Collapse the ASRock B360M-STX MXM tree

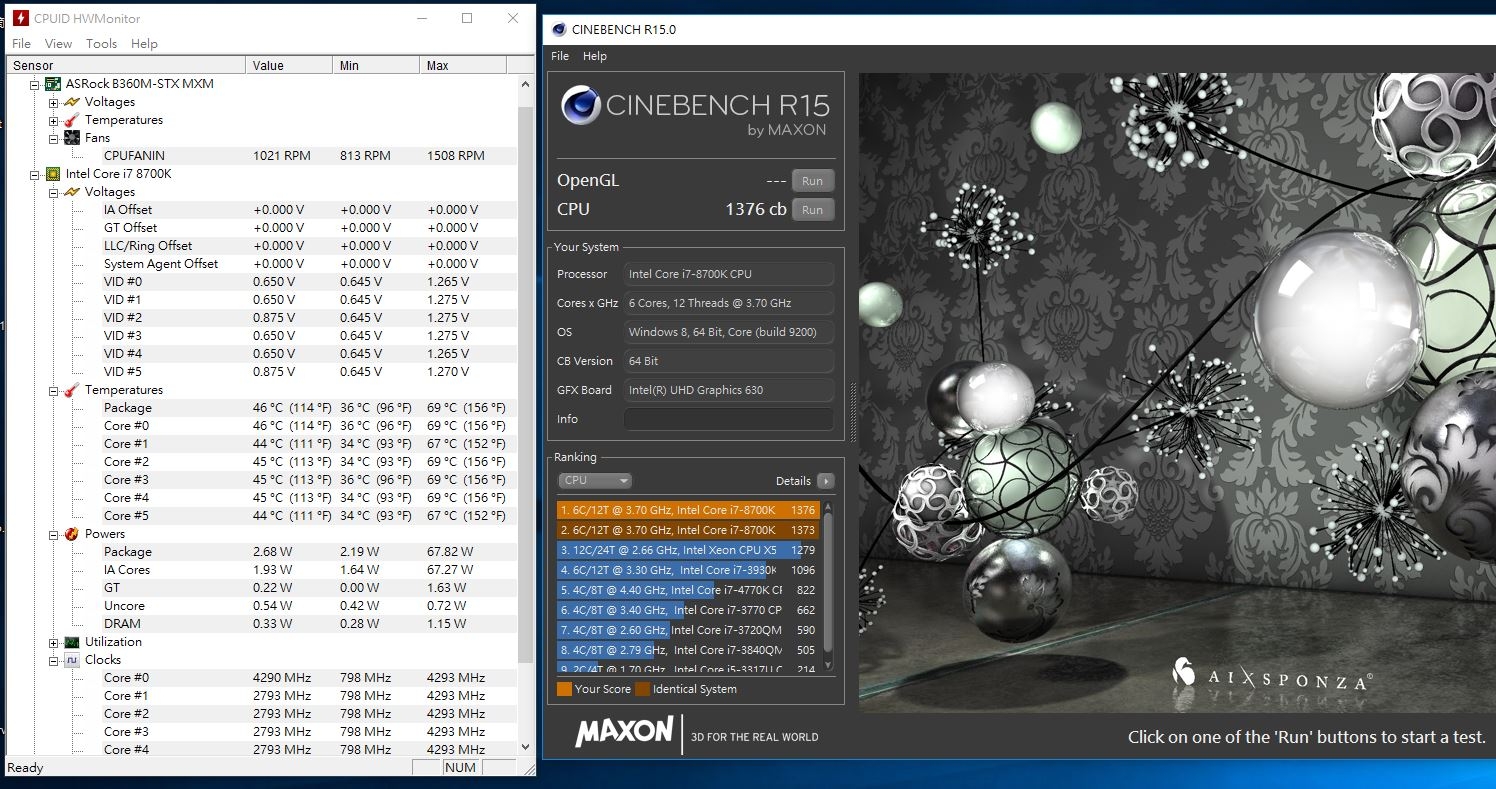[35, 84]
